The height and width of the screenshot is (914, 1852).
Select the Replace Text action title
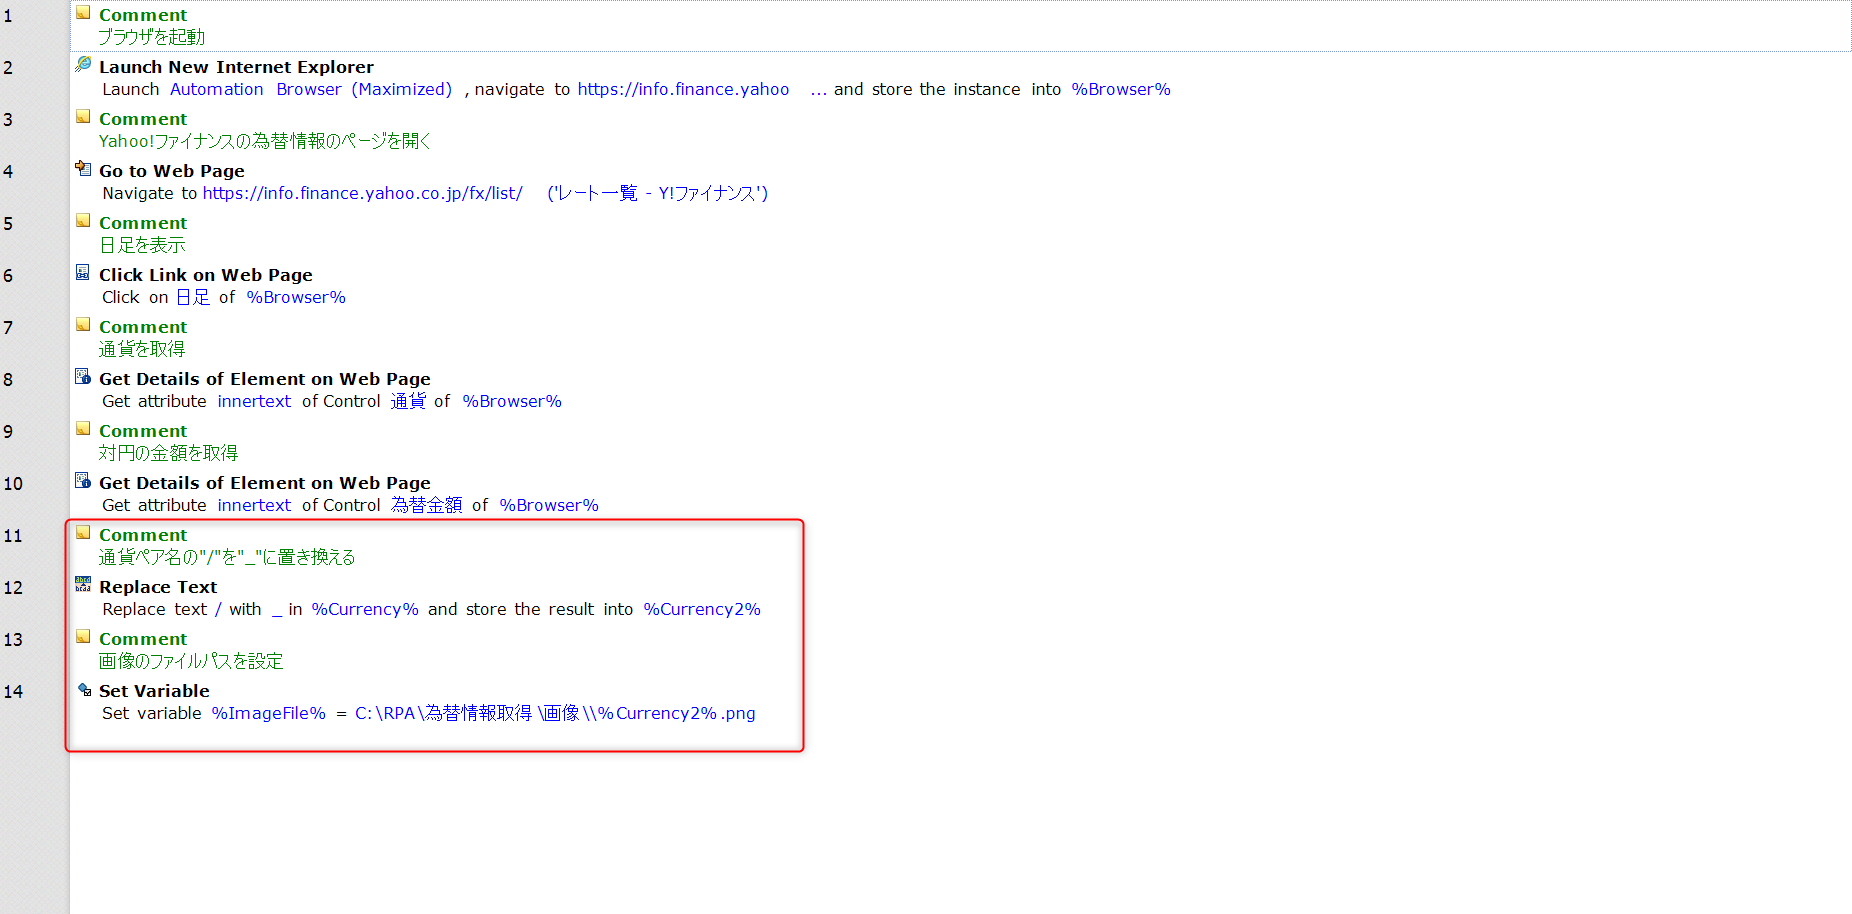pos(158,587)
